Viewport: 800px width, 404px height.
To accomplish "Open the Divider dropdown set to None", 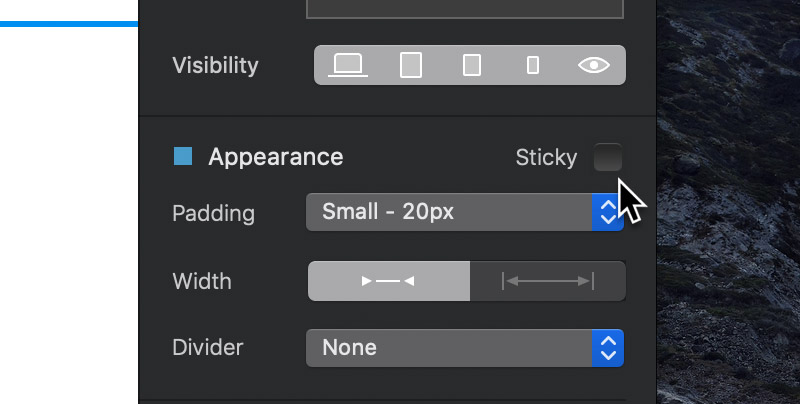I will click(465, 348).
